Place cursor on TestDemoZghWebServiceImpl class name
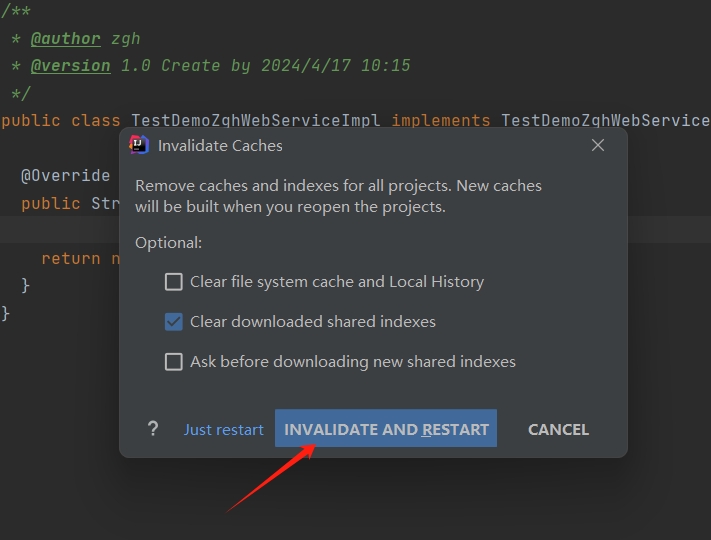This screenshot has height=540, width=711. pyautogui.click(x=255, y=120)
